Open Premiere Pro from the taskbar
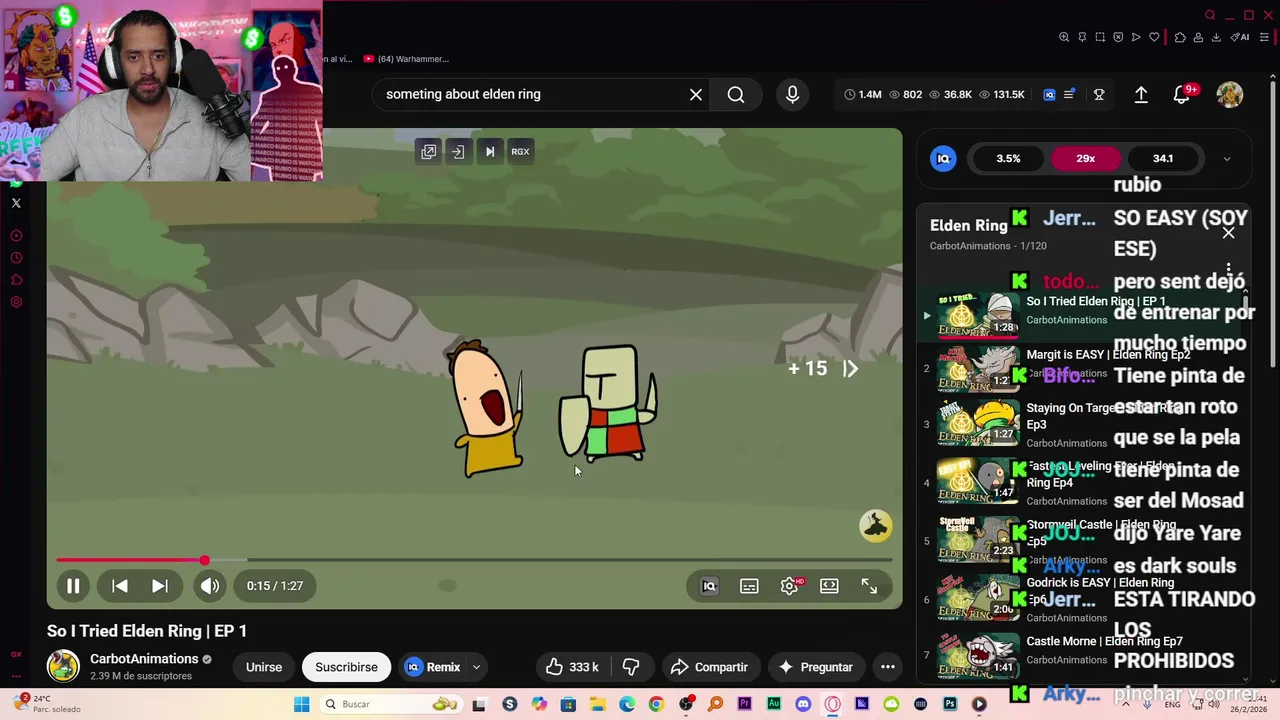This screenshot has width=1280, height=720. [x=745, y=704]
